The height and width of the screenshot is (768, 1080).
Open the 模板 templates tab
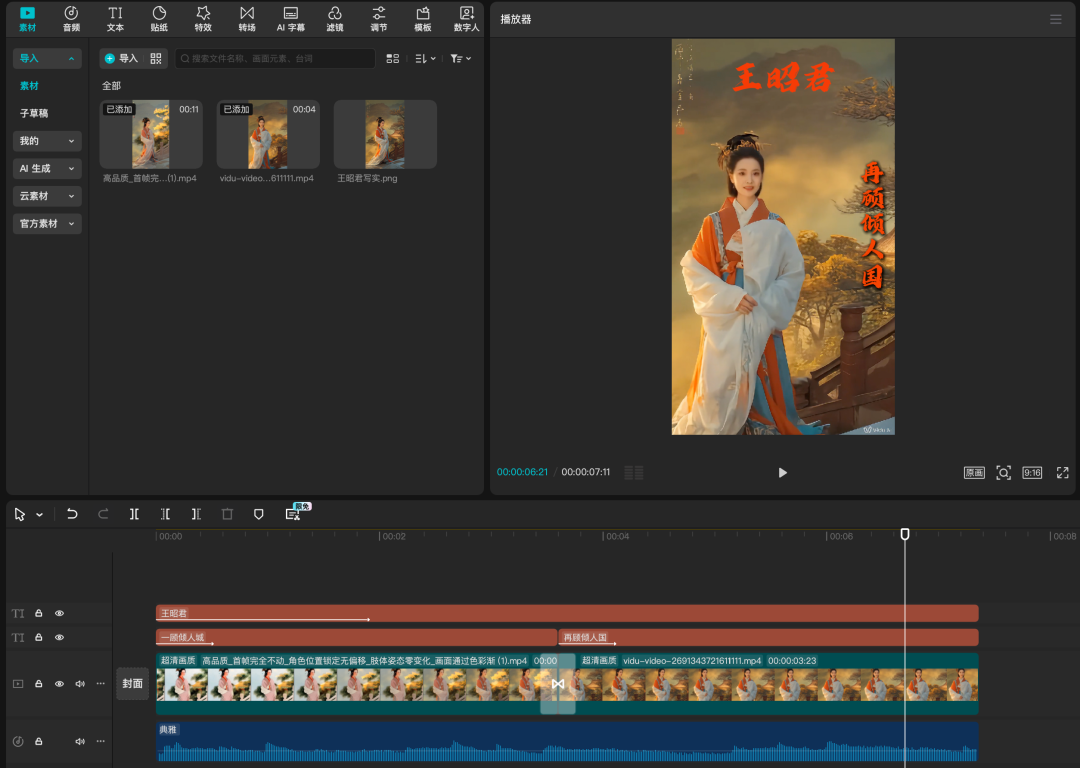pos(423,19)
